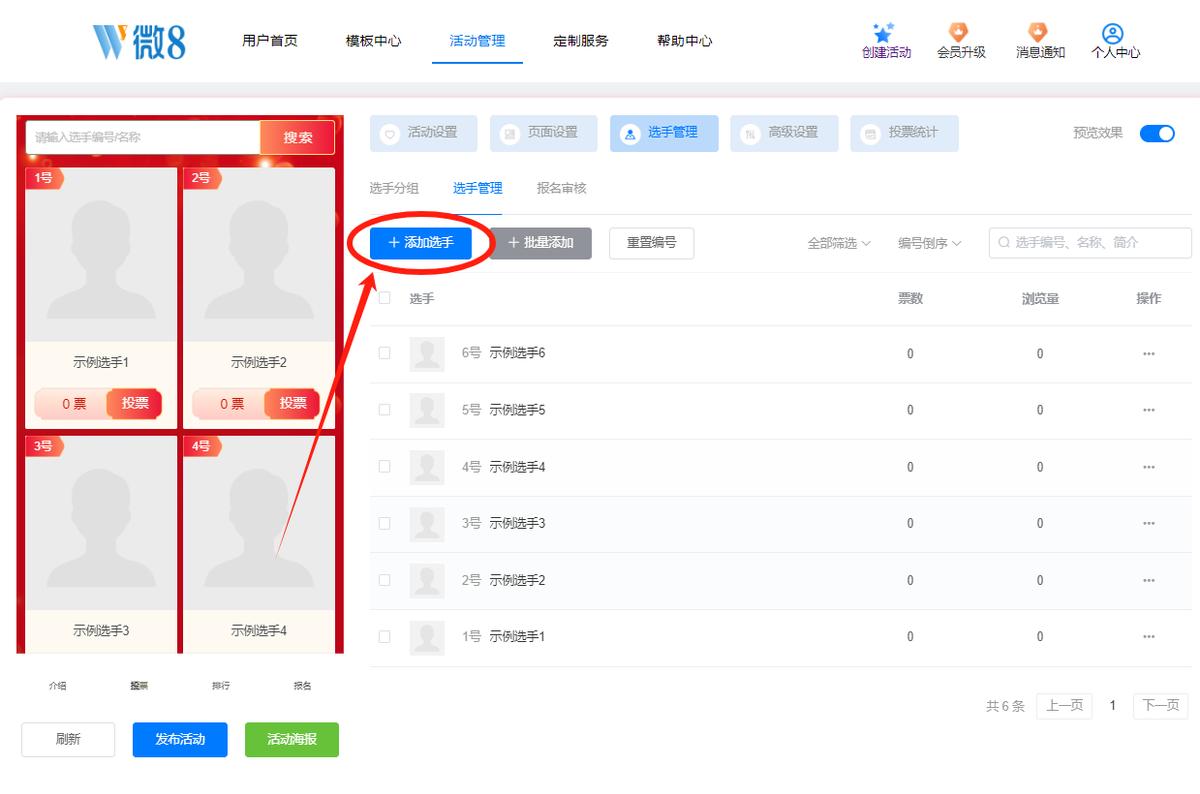The image size is (1200, 794).
Task: Click the 投票统计 tab icon
Action: point(870,133)
